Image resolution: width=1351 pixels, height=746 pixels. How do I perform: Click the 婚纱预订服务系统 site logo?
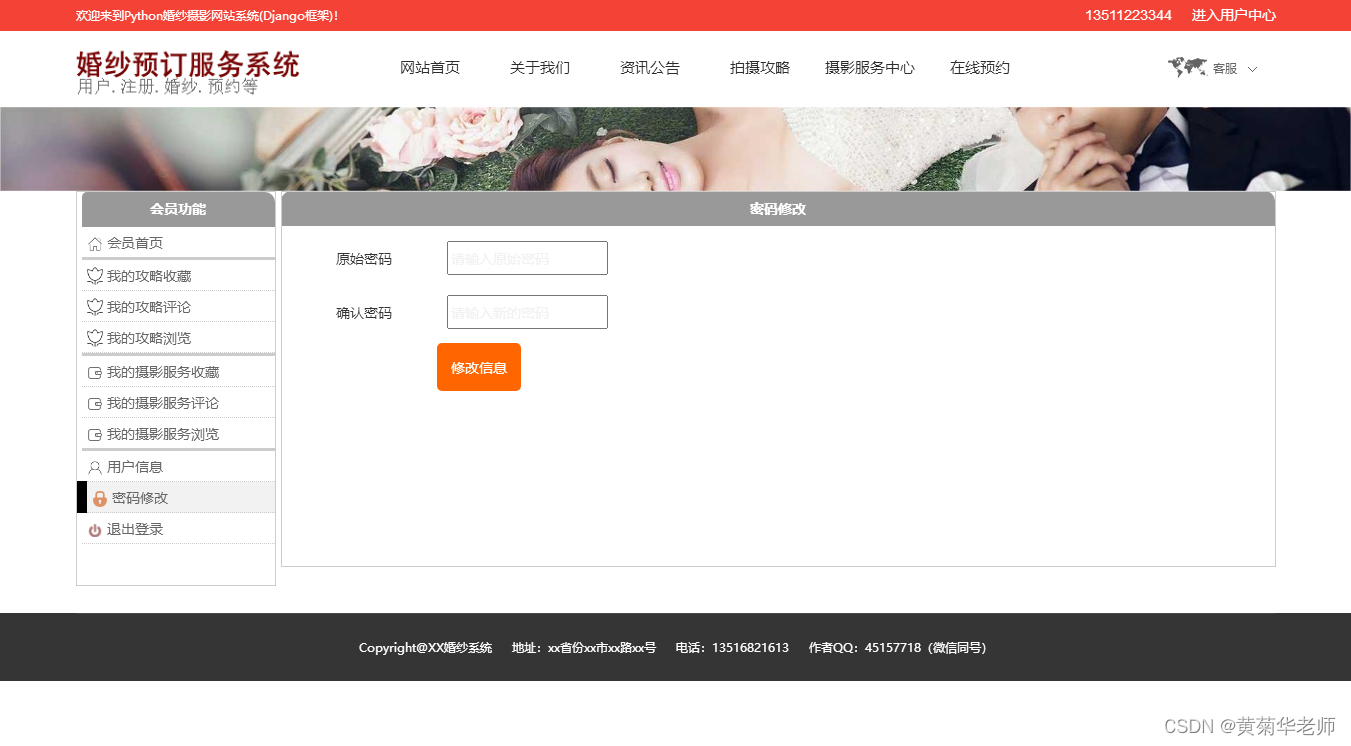click(188, 64)
